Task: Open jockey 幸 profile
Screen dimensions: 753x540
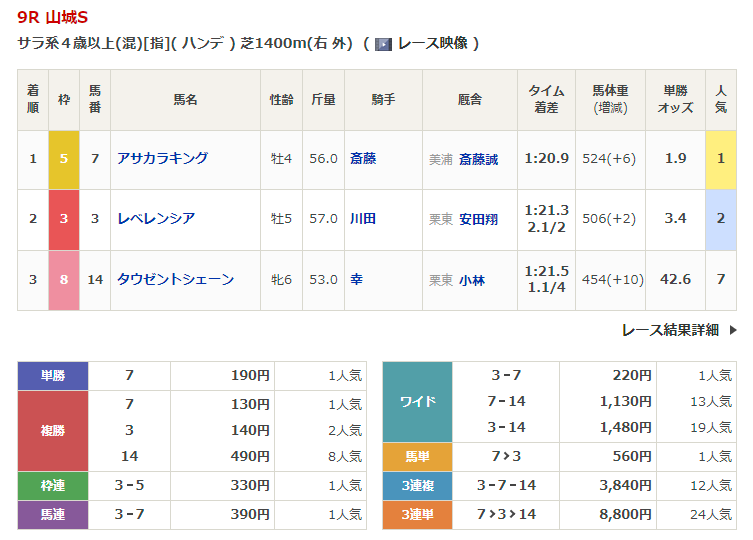Action: pyautogui.click(x=356, y=279)
